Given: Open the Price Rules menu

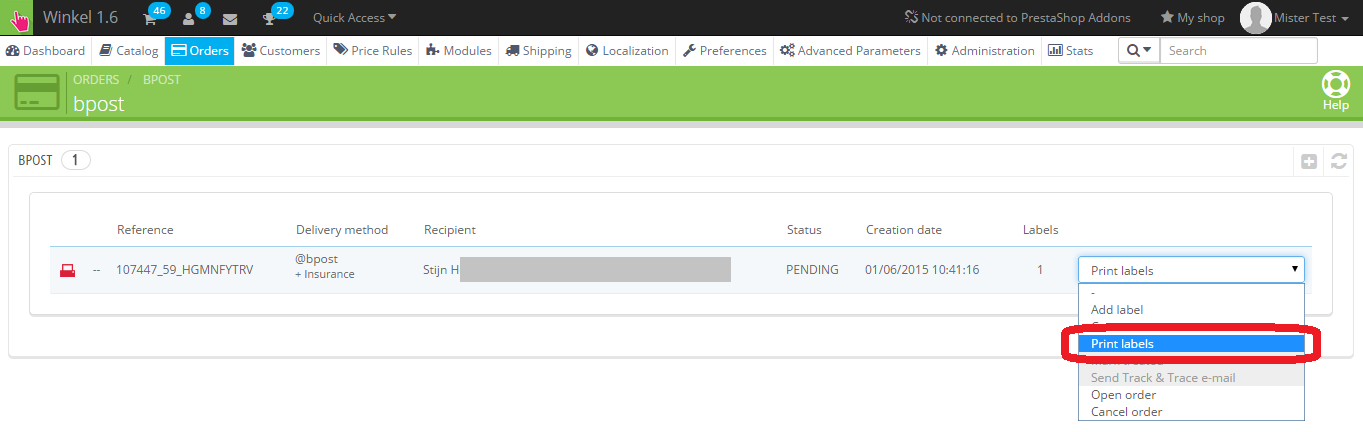Looking at the screenshot, I should click(x=373, y=50).
